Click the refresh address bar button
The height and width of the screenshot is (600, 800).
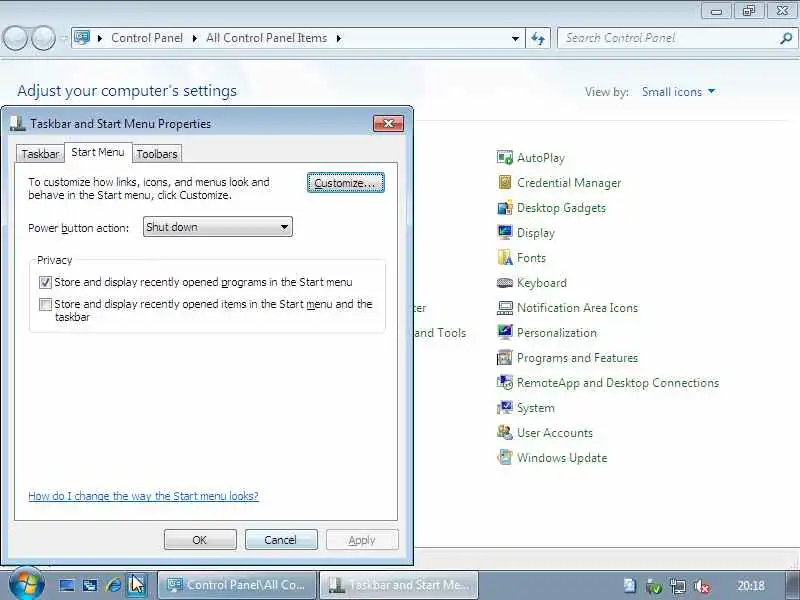538,38
